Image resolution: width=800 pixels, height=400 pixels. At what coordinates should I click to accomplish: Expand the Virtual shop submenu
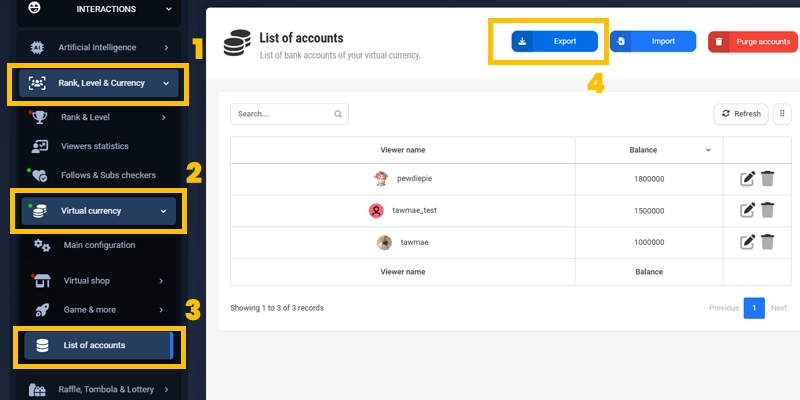[x=99, y=281]
